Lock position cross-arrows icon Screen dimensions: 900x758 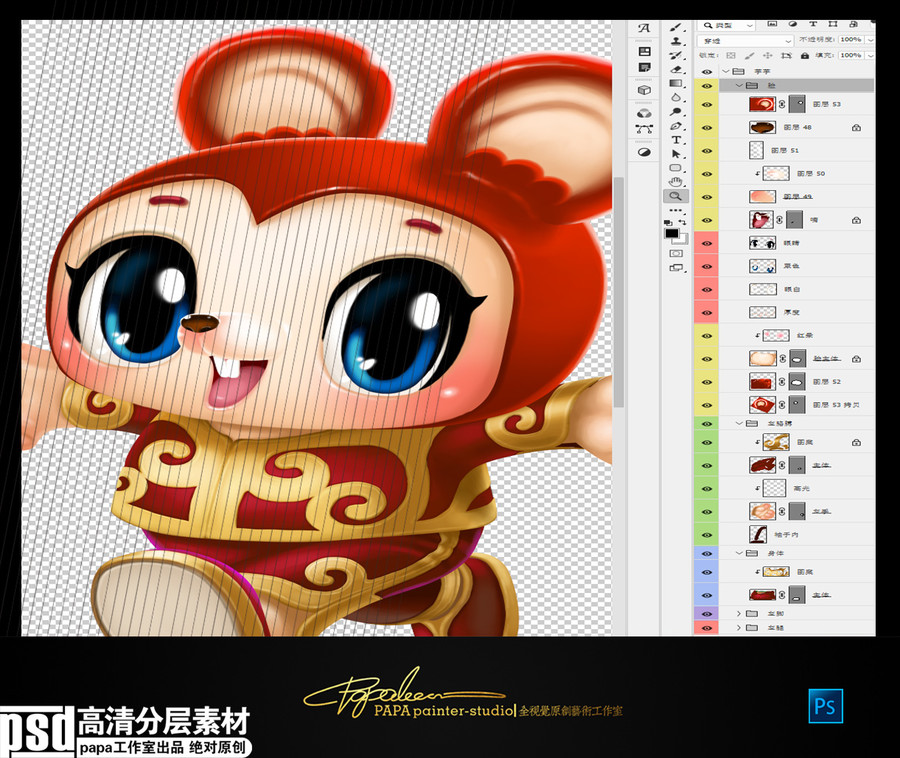767,56
